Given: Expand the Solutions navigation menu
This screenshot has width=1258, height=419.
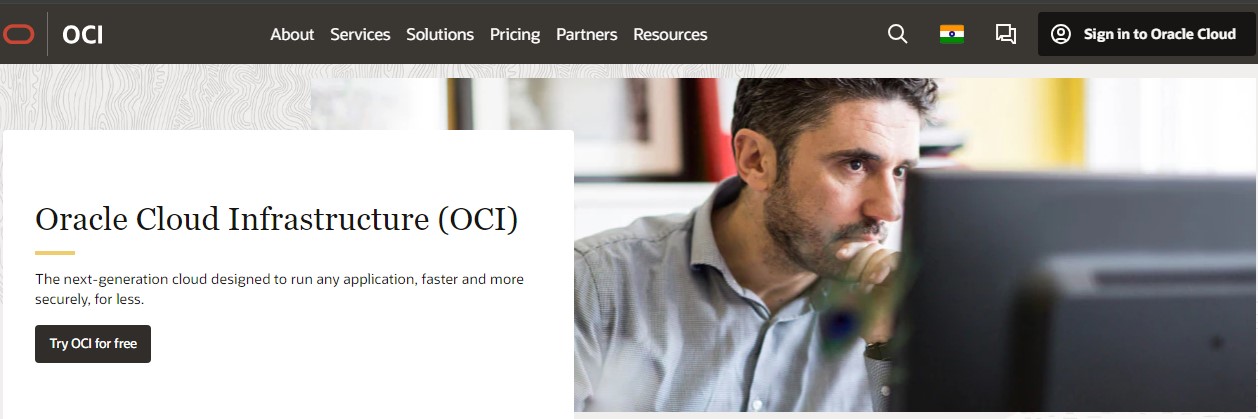Looking at the screenshot, I should (x=440, y=34).
